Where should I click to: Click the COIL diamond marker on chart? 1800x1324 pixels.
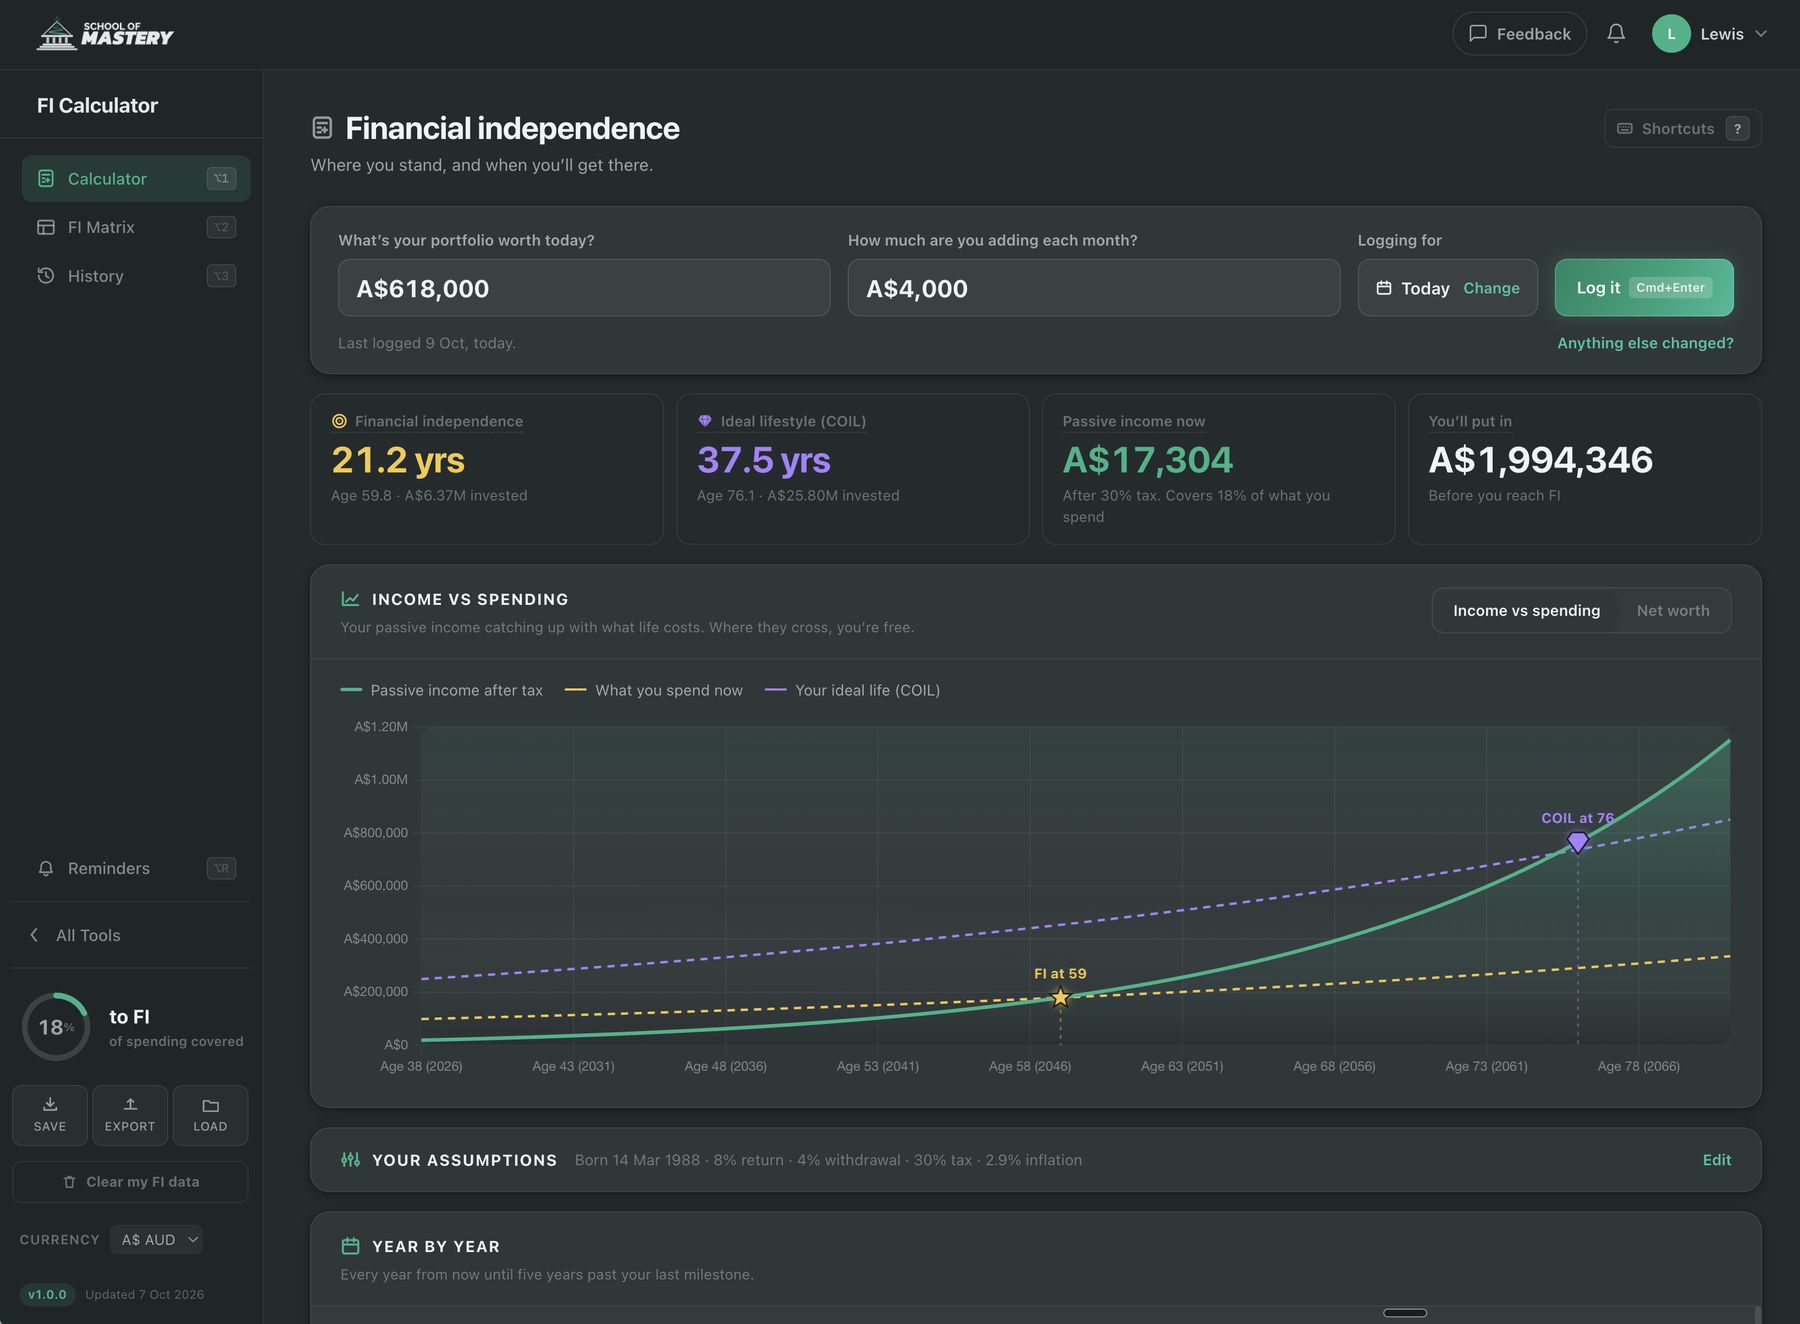[x=1577, y=842]
